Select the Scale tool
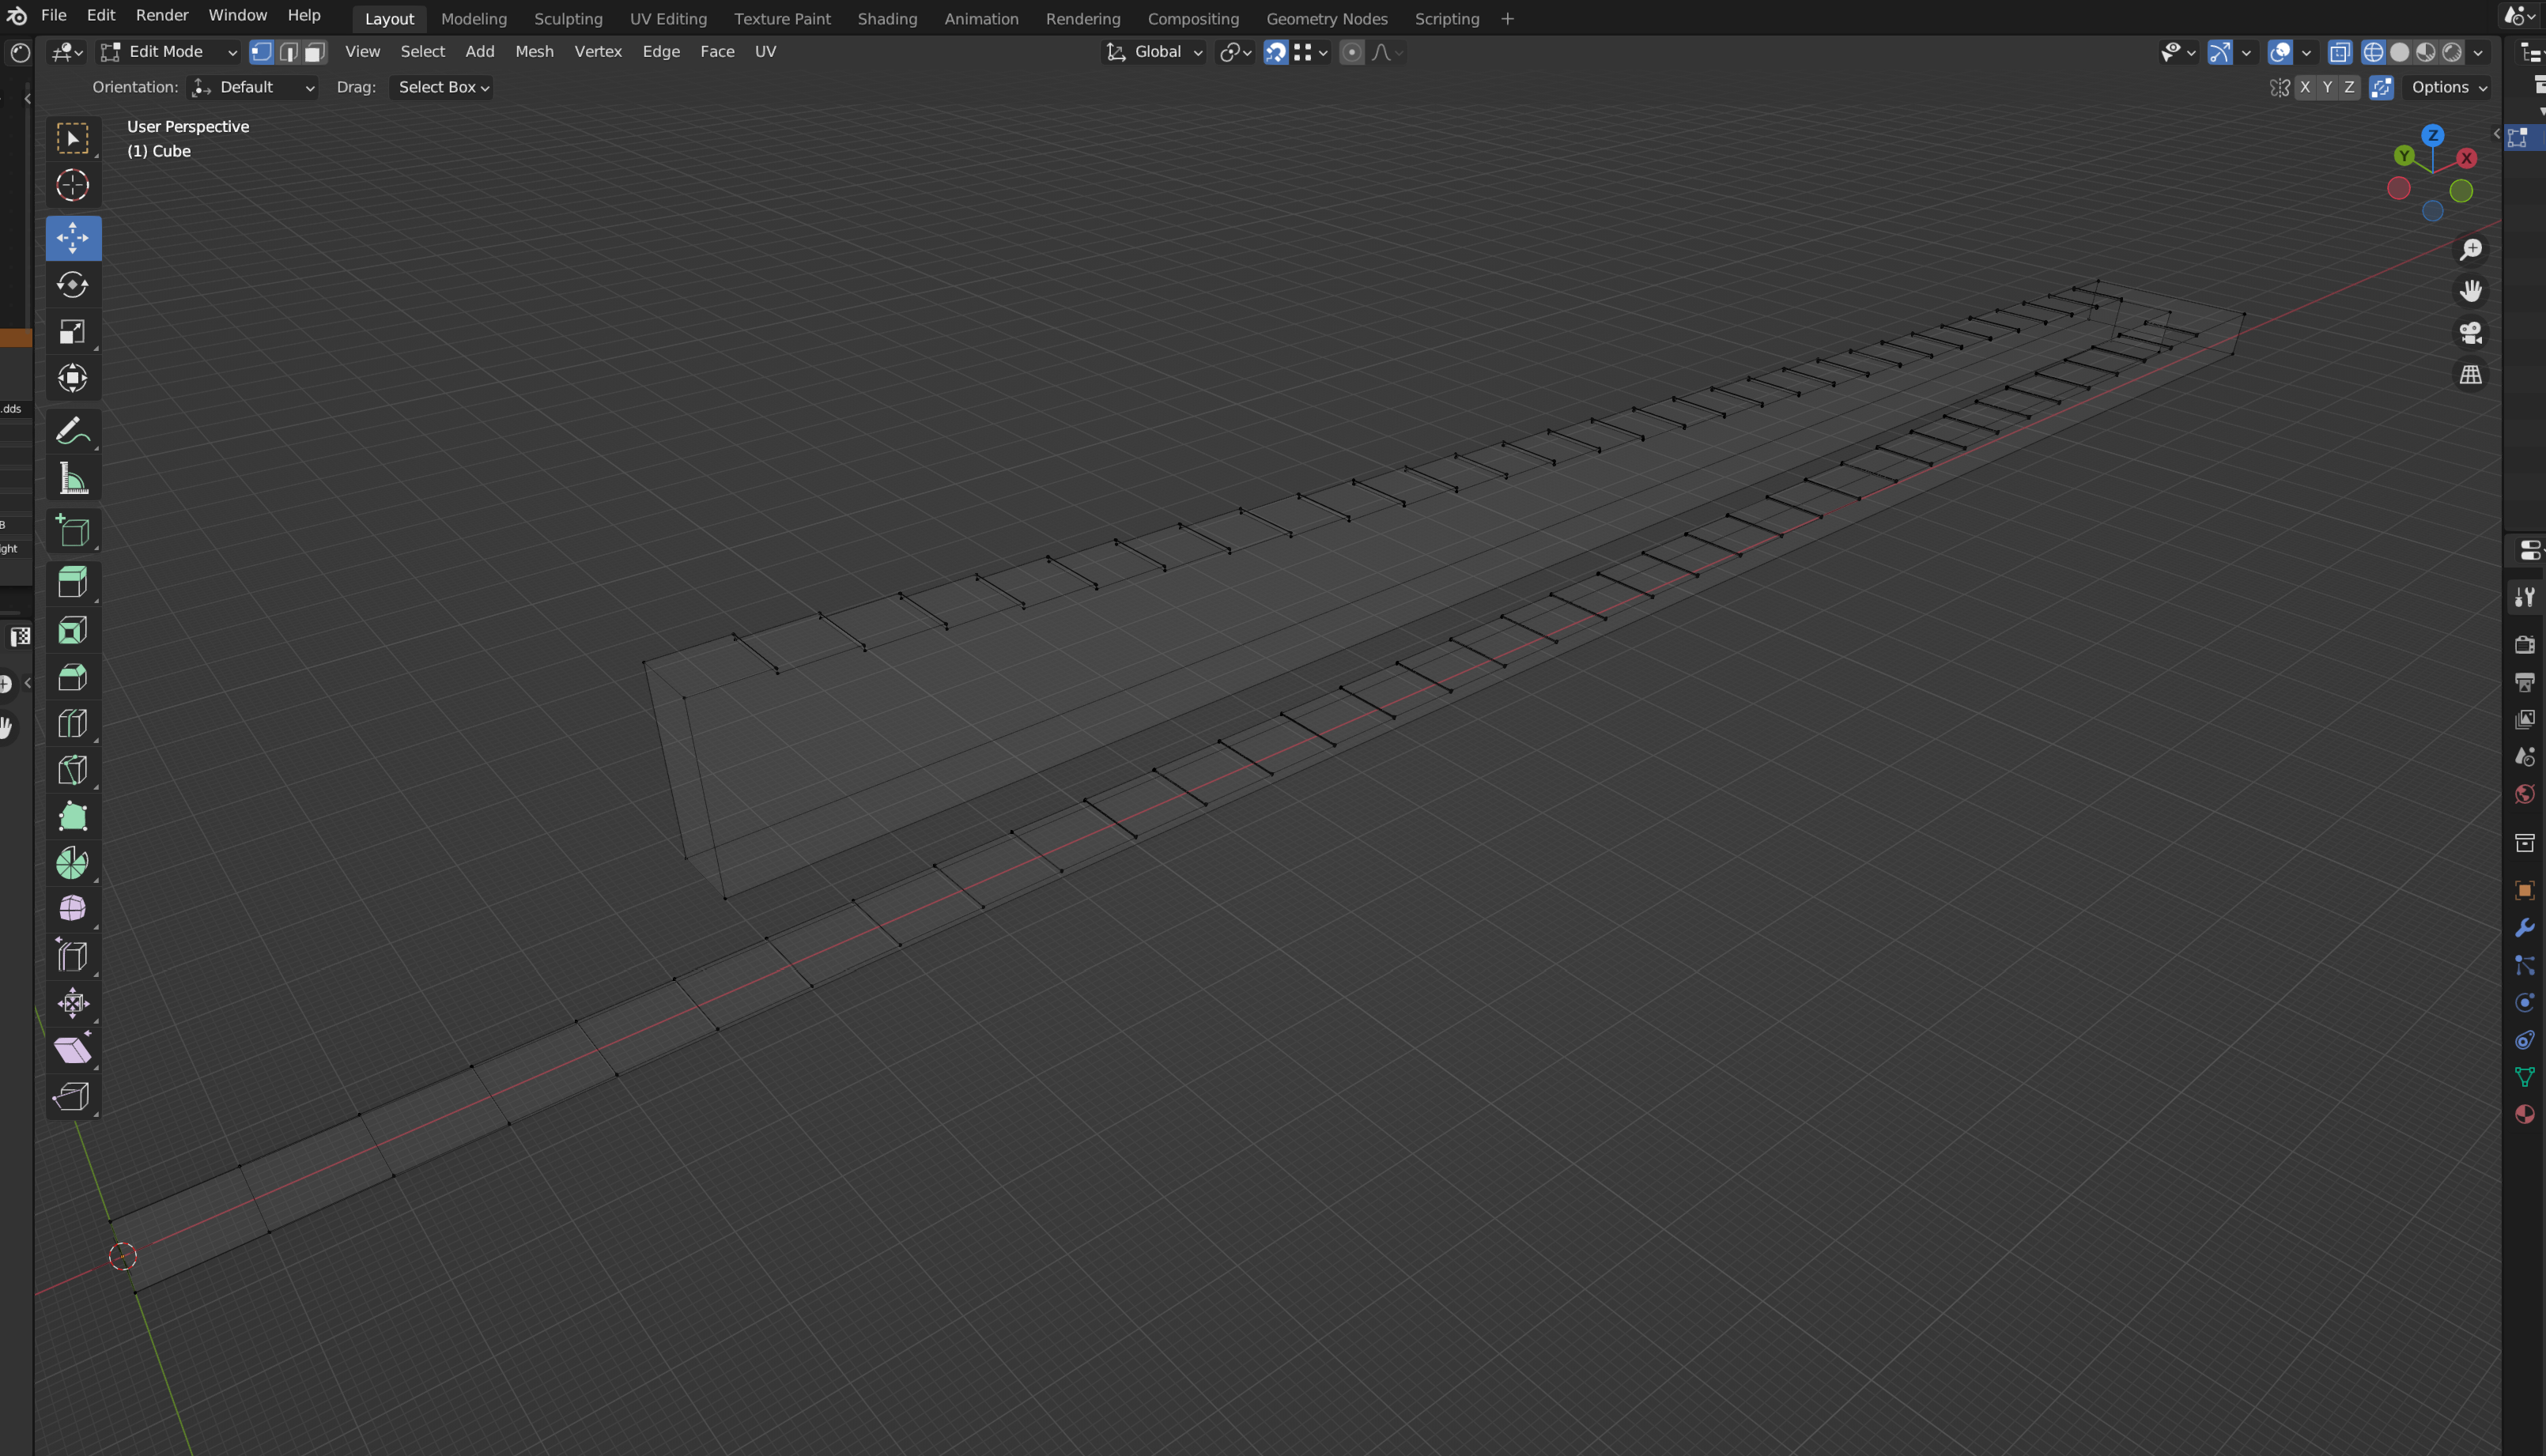The image size is (2546, 1456). click(72, 332)
